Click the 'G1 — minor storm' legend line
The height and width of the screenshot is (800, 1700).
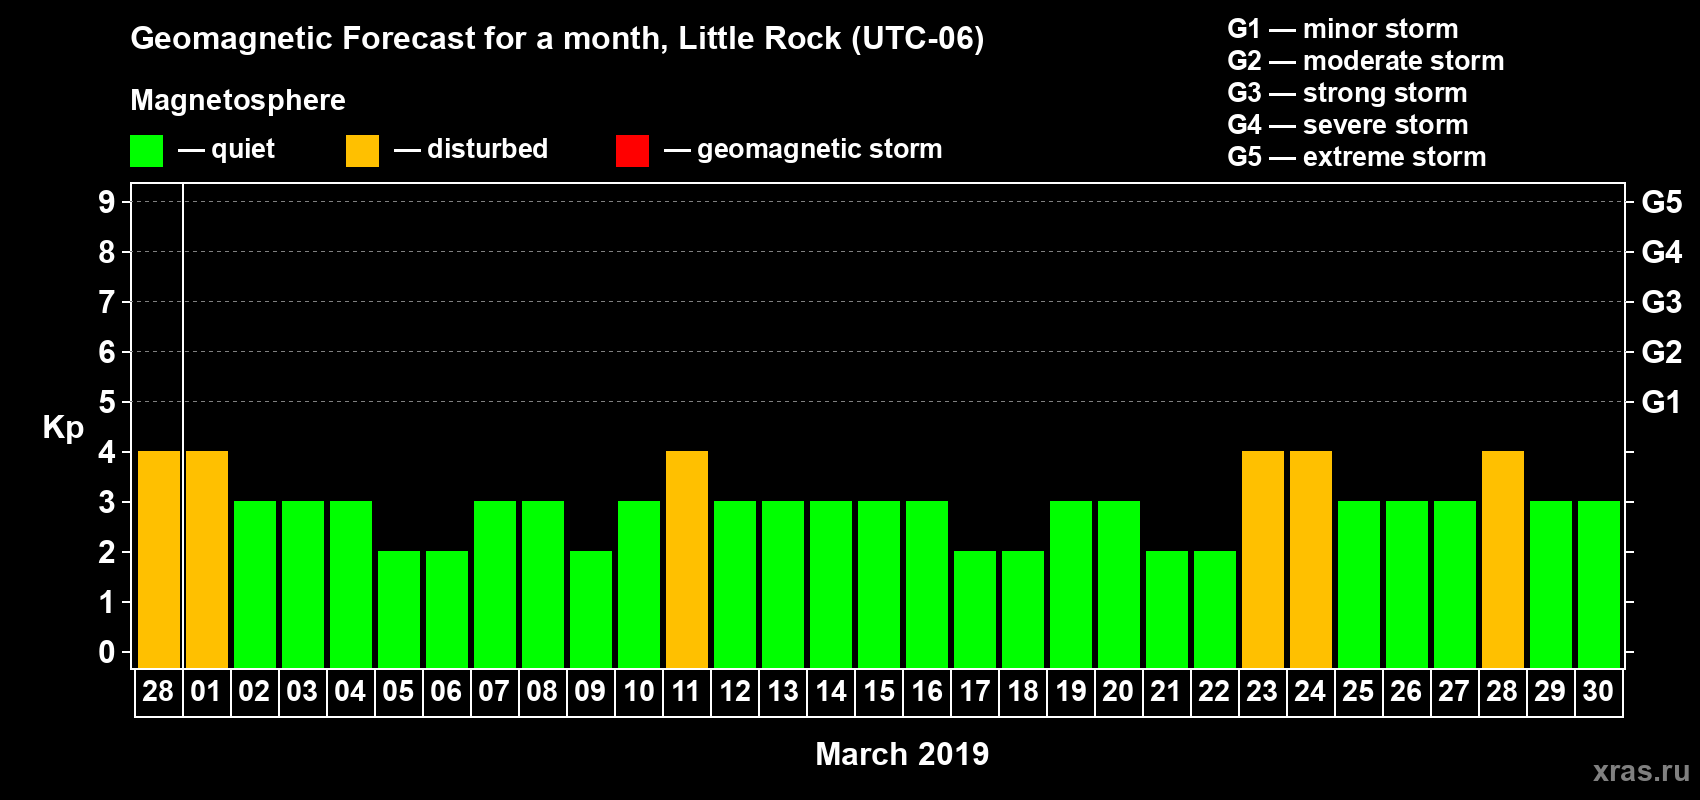click(x=1342, y=29)
